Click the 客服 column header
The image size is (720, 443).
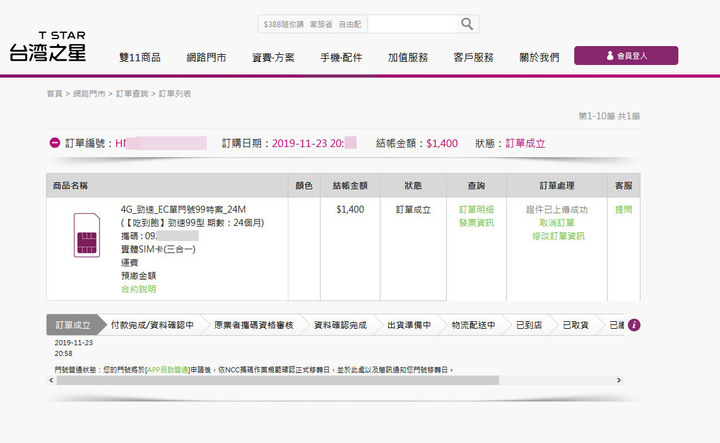coord(624,185)
